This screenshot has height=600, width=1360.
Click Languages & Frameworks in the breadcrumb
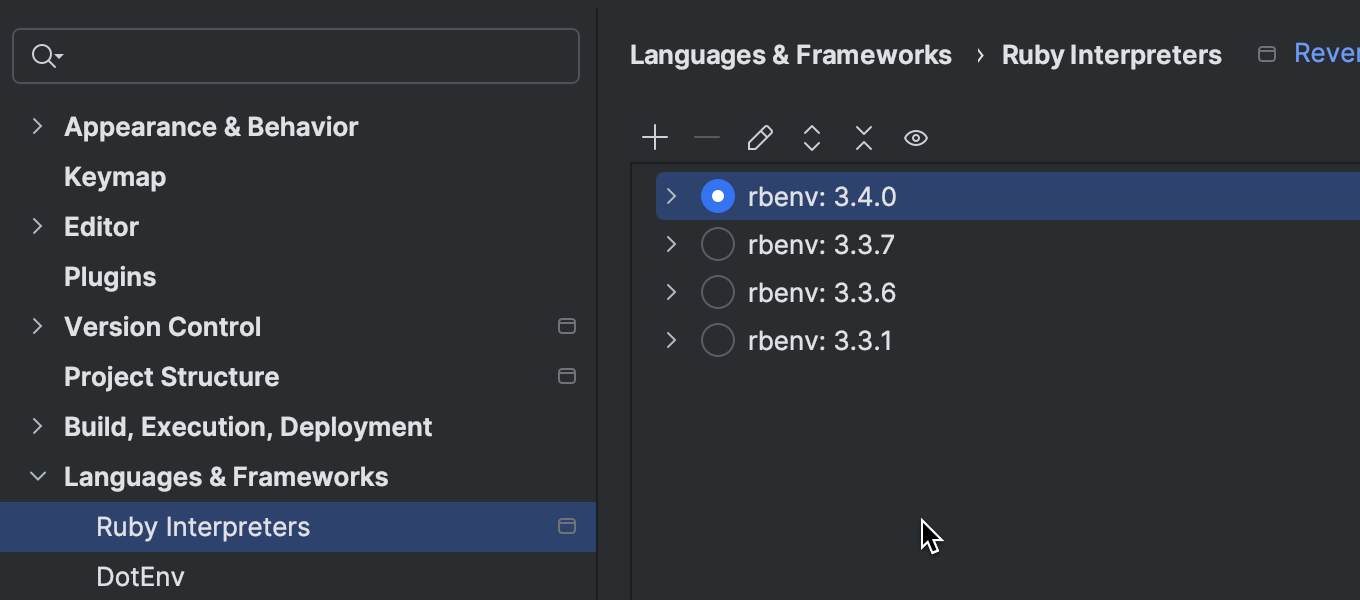click(x=790, y=55)
